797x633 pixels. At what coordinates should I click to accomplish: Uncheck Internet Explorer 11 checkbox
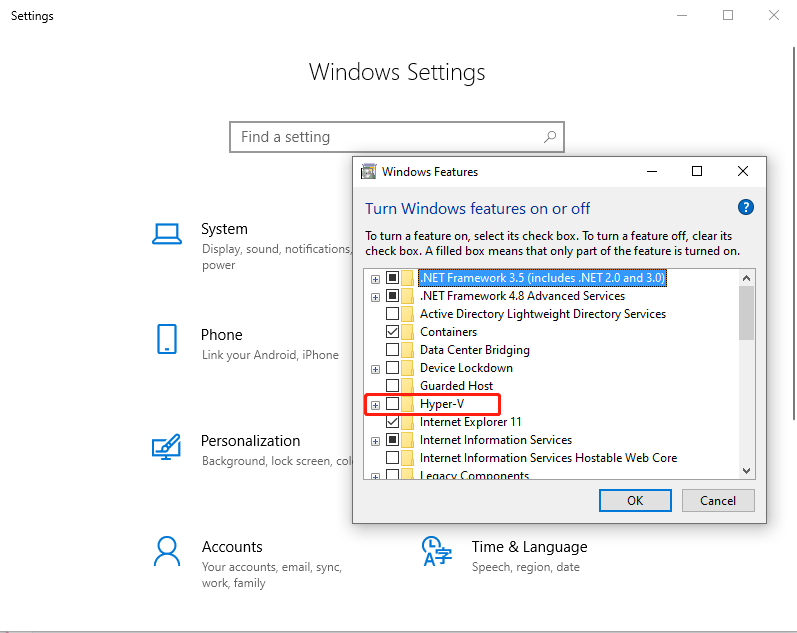click(392, 421)
